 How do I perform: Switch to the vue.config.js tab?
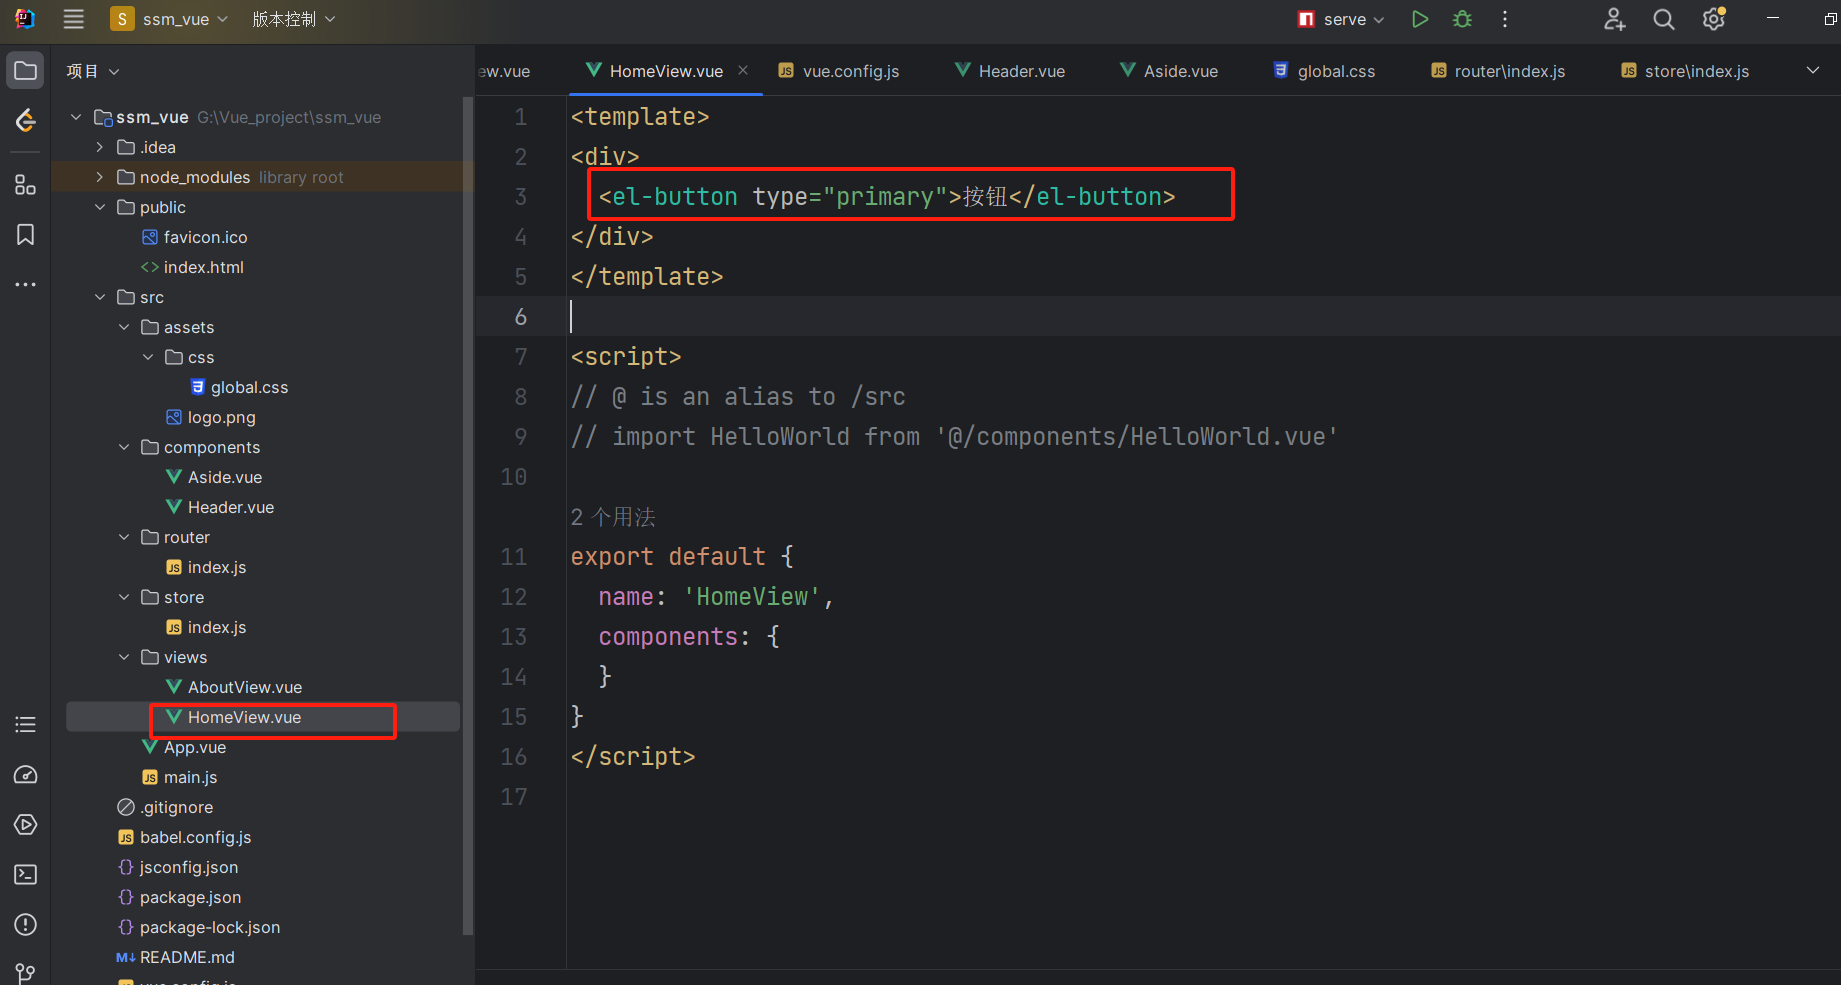click(x=838, y=71)
